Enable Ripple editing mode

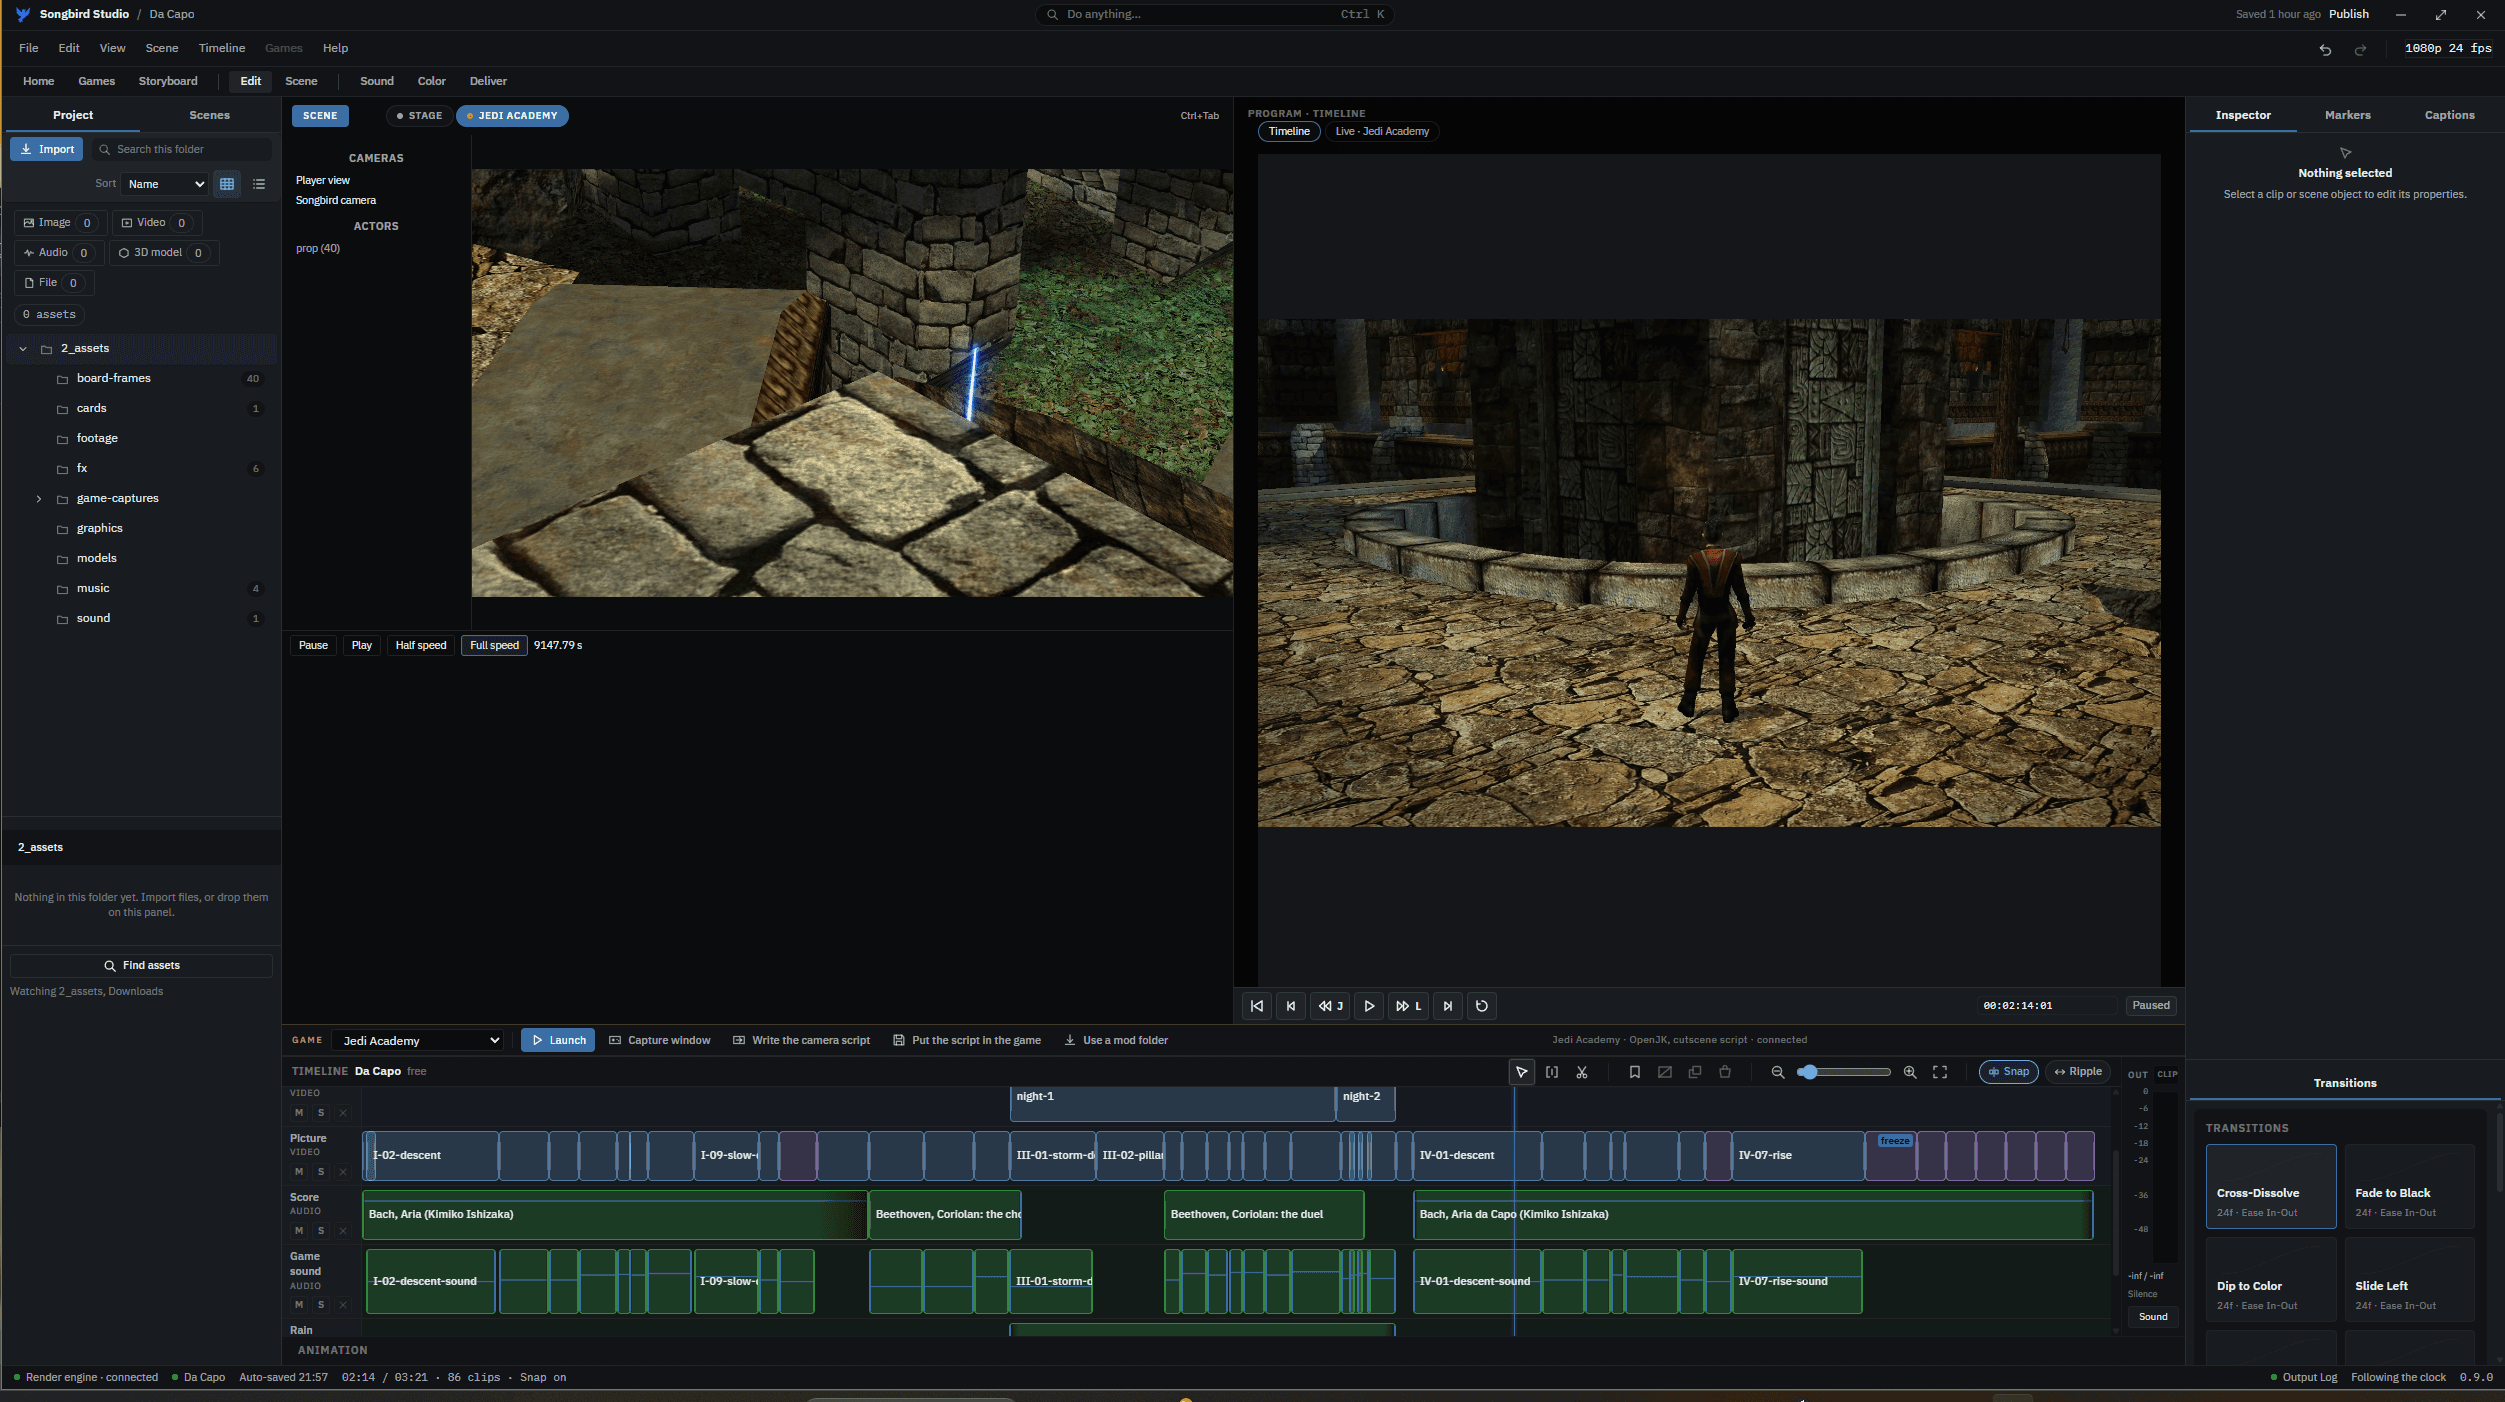point(2077,1072)
